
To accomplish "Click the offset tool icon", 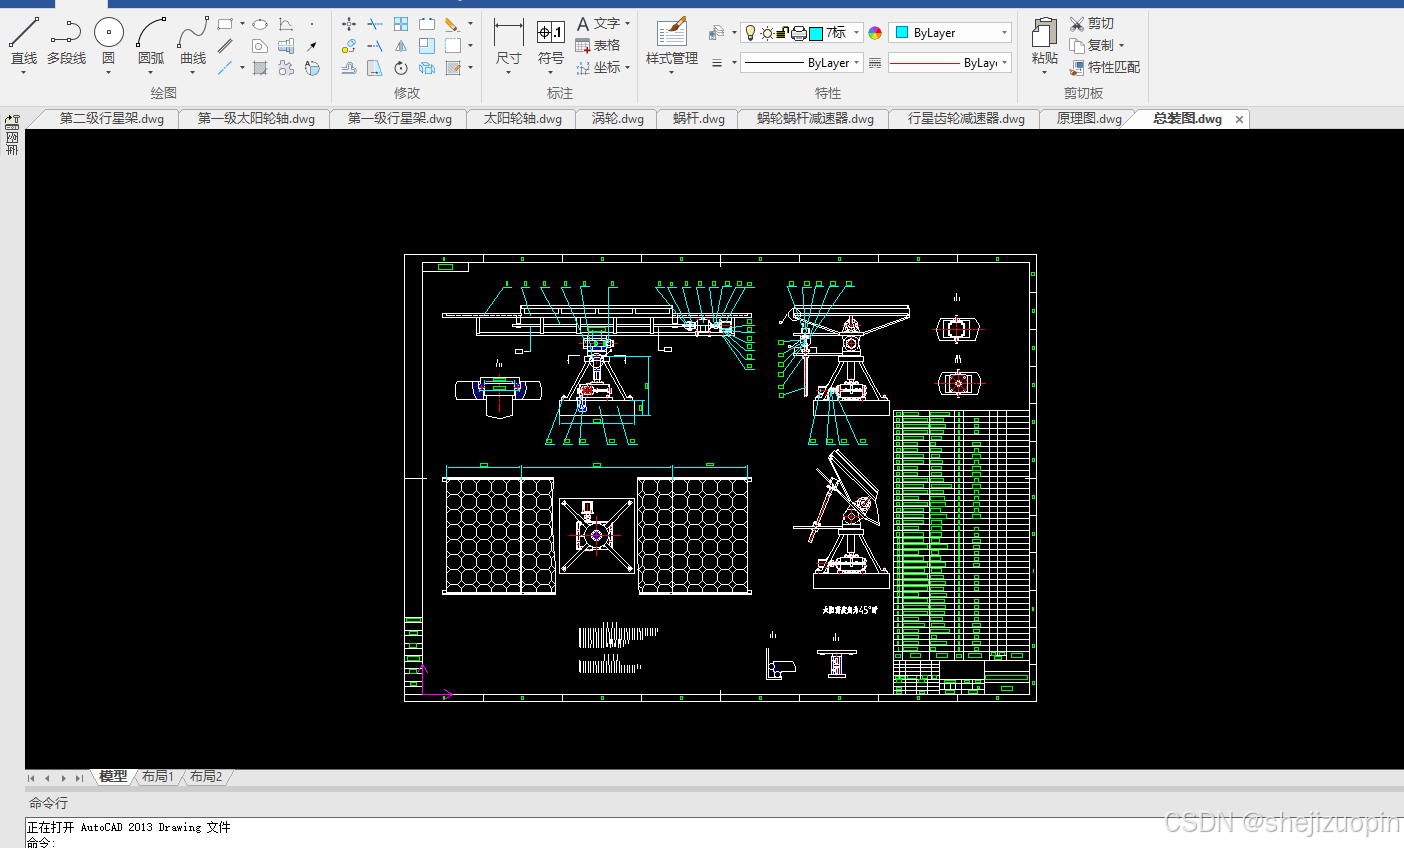I will pyautogui.click(x=349, y=68).
